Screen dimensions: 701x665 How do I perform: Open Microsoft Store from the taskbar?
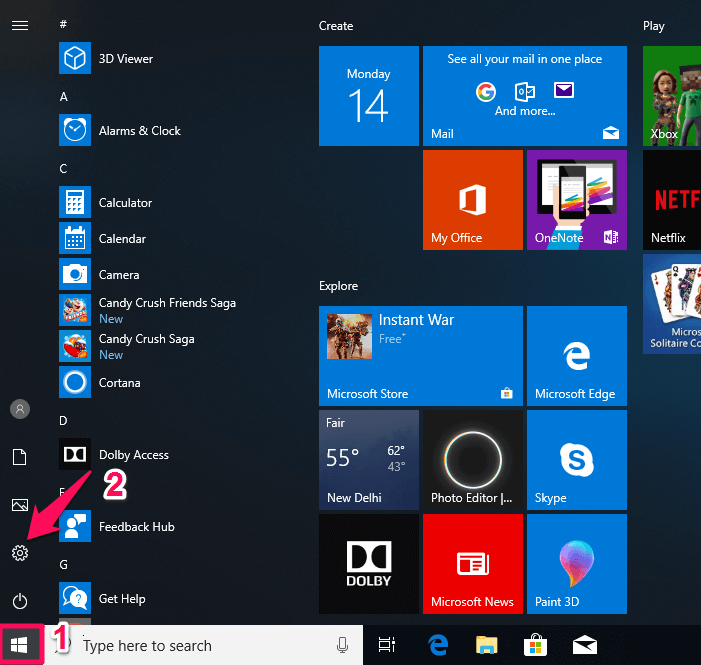coord(535,645)
